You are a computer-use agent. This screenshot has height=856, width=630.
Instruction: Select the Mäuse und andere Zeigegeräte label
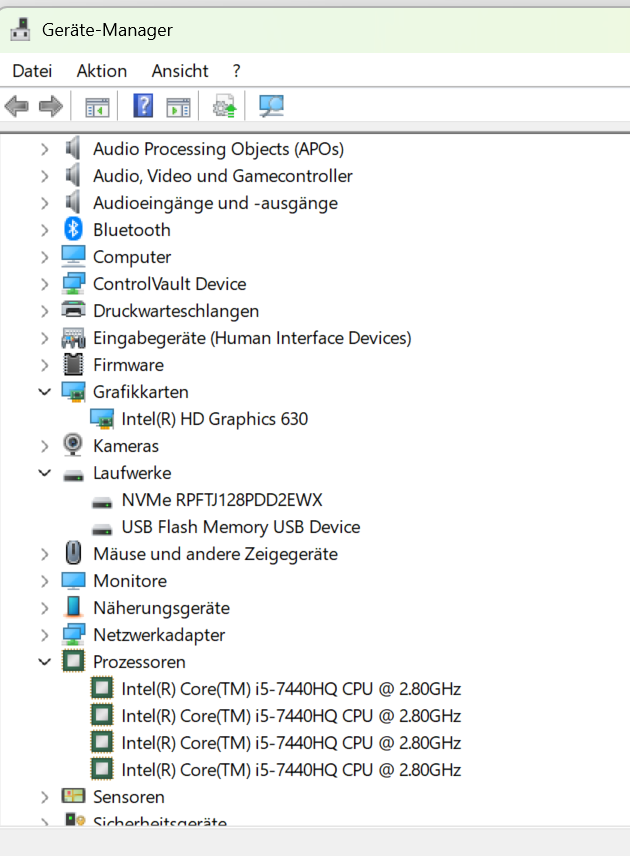[x=215, y=554]
